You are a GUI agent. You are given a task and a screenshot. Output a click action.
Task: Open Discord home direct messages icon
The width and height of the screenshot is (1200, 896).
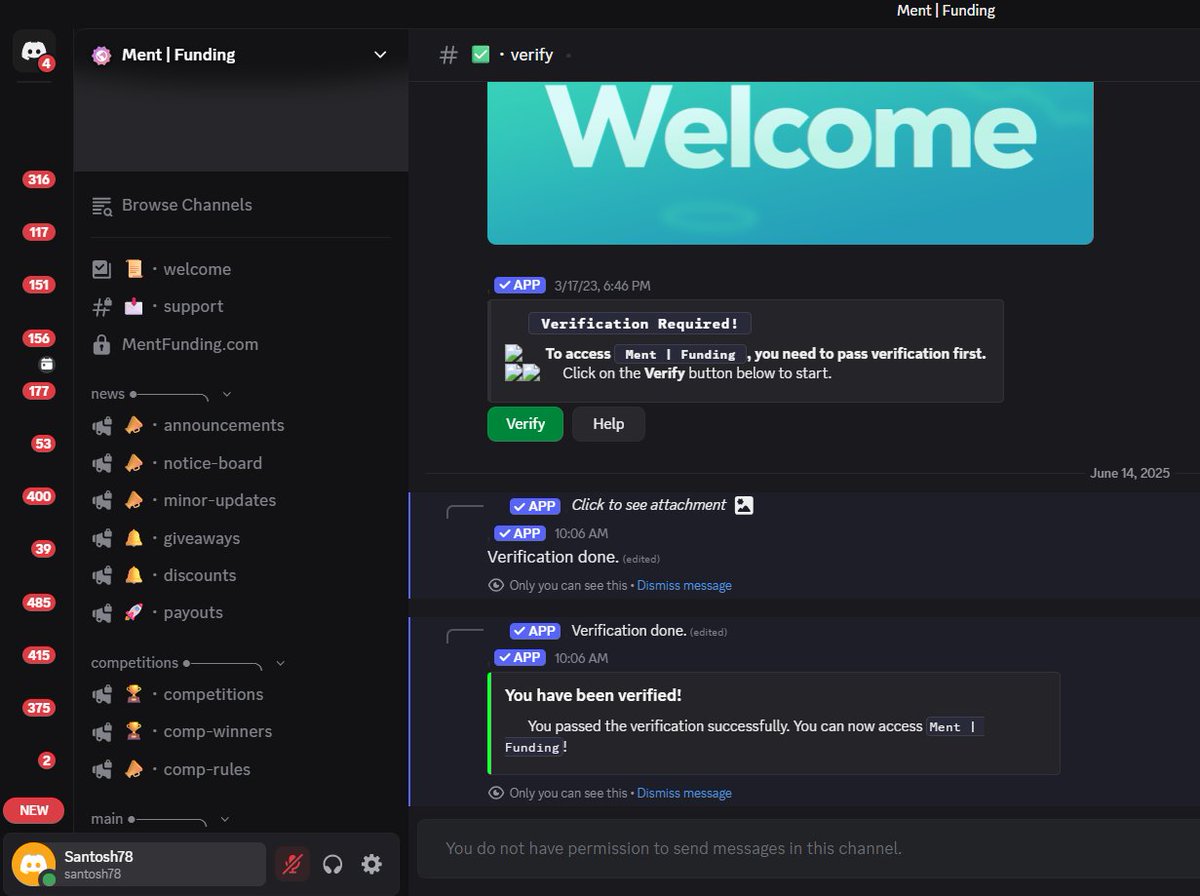pyautogui.click(x=34, y=50)
